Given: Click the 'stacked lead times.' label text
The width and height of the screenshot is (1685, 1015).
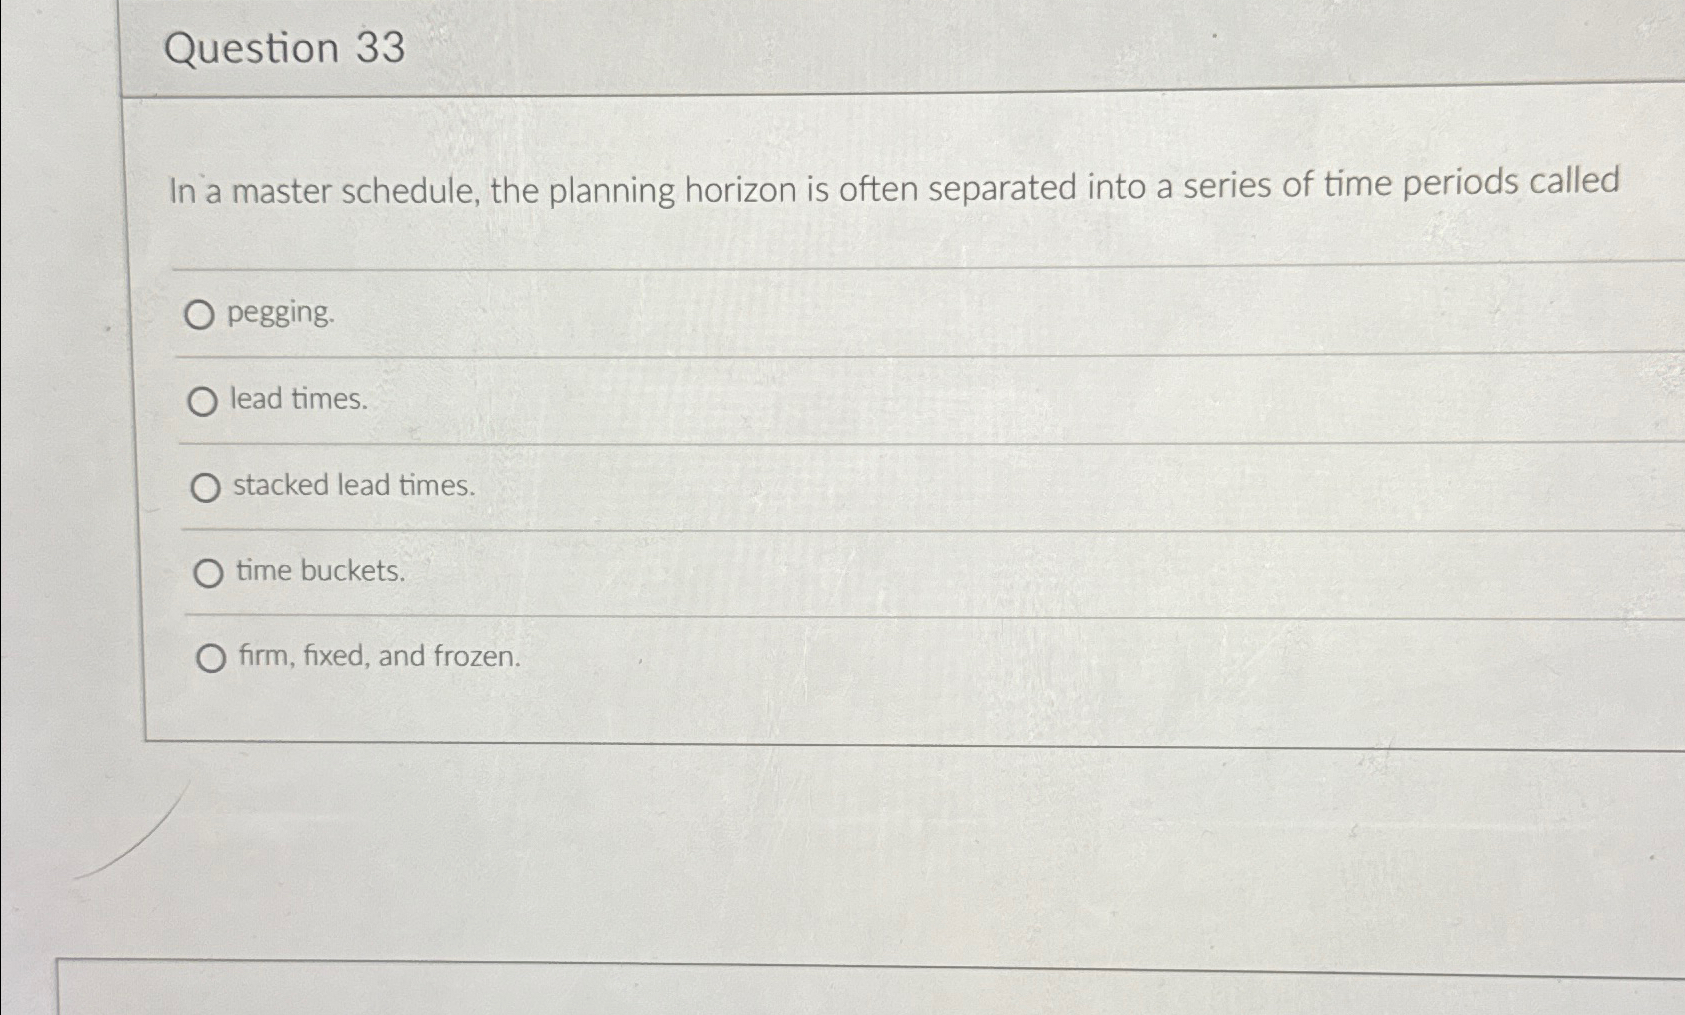Looking at the screenshot, I should click(352, 486).
